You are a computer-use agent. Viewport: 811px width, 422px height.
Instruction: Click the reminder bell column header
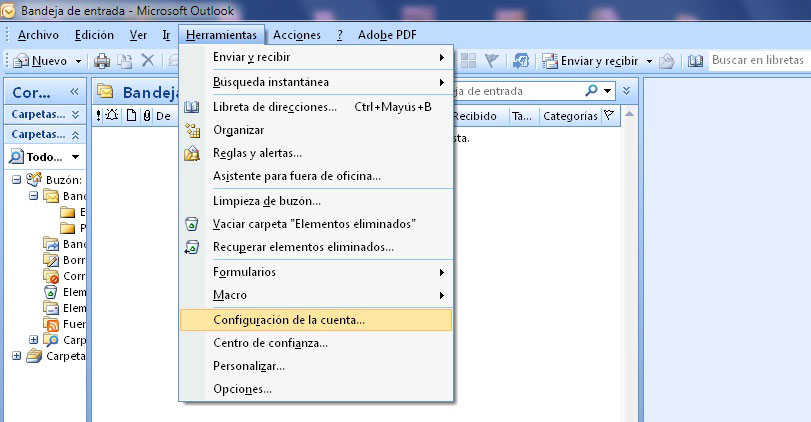112,115
